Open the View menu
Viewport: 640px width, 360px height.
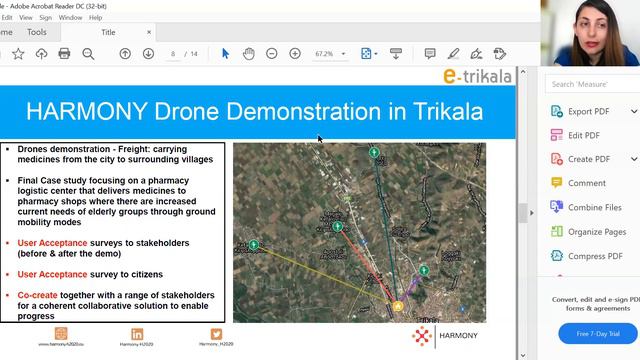[26, 18]
